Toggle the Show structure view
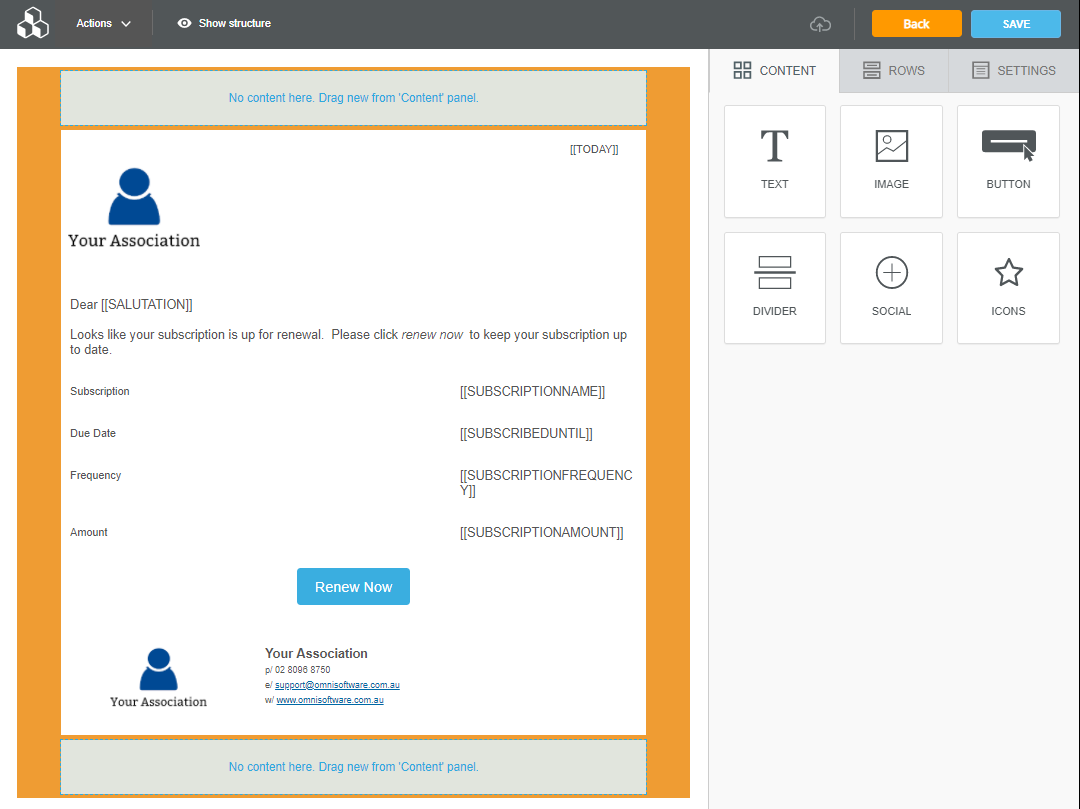The image size is (1080, 809). (224, 22)
